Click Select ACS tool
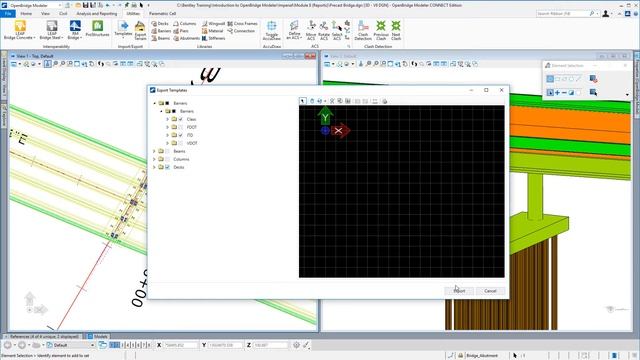 [337, 30]
